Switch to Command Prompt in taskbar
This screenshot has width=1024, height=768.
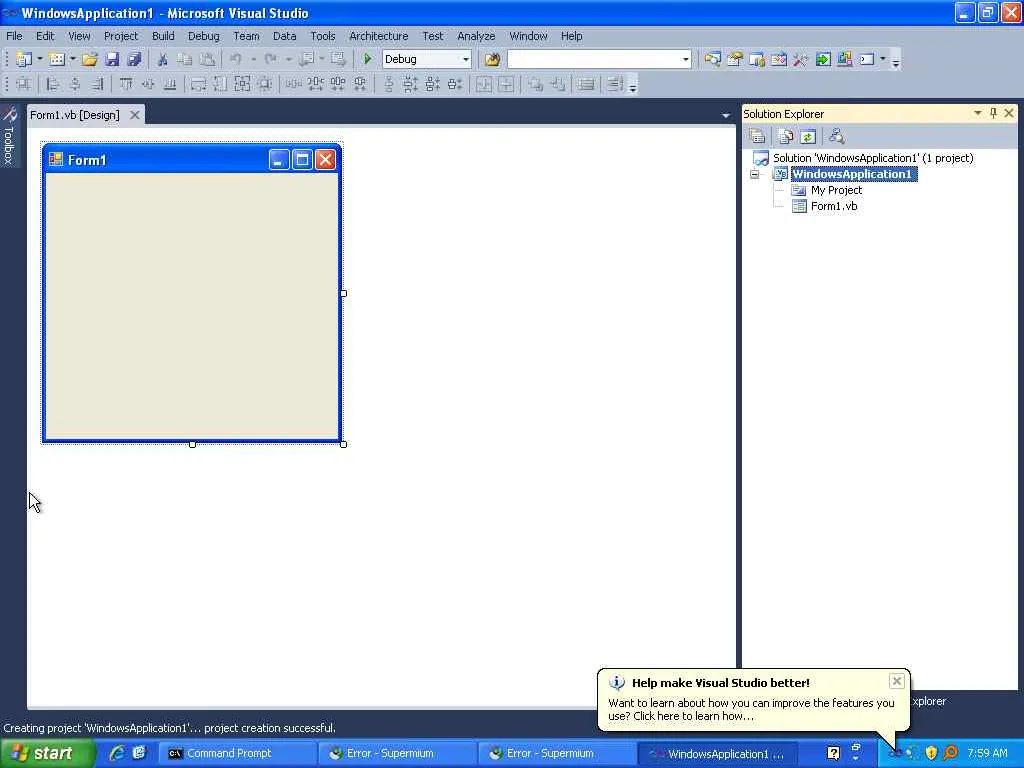(237, 753)
